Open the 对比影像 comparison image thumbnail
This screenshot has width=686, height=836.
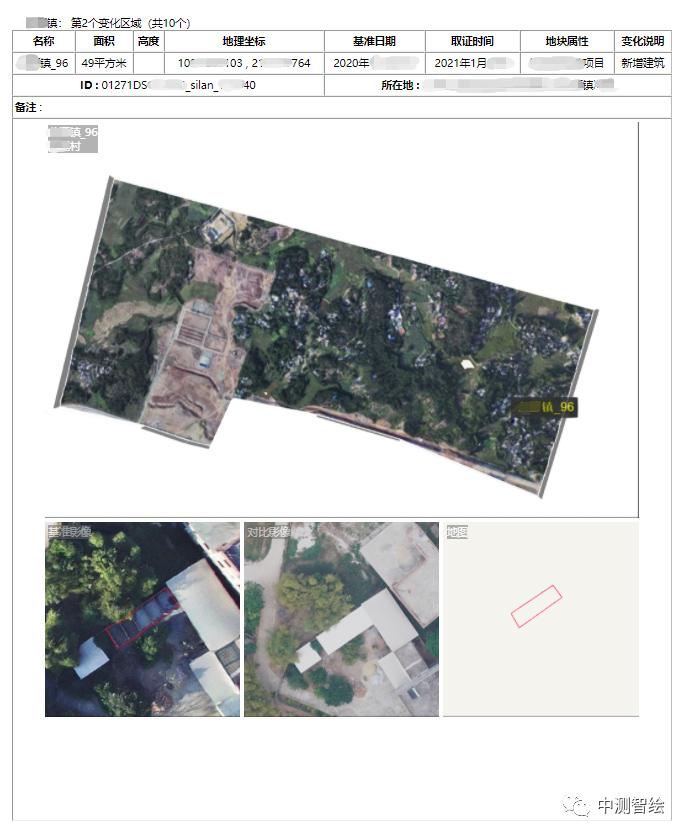pos(341,619)
